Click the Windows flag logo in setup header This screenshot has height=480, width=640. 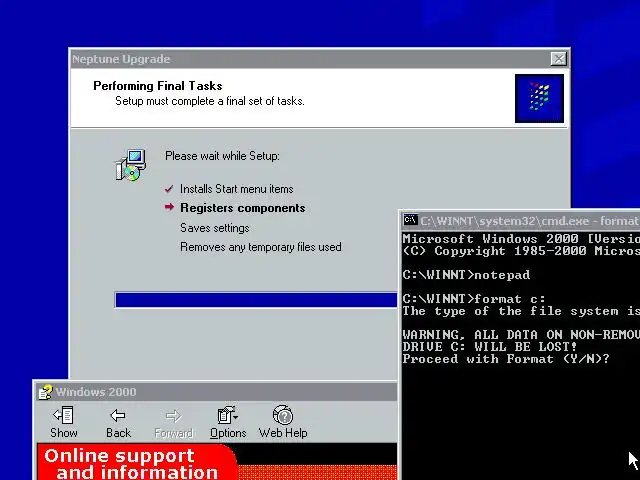(x=539, y=98)
